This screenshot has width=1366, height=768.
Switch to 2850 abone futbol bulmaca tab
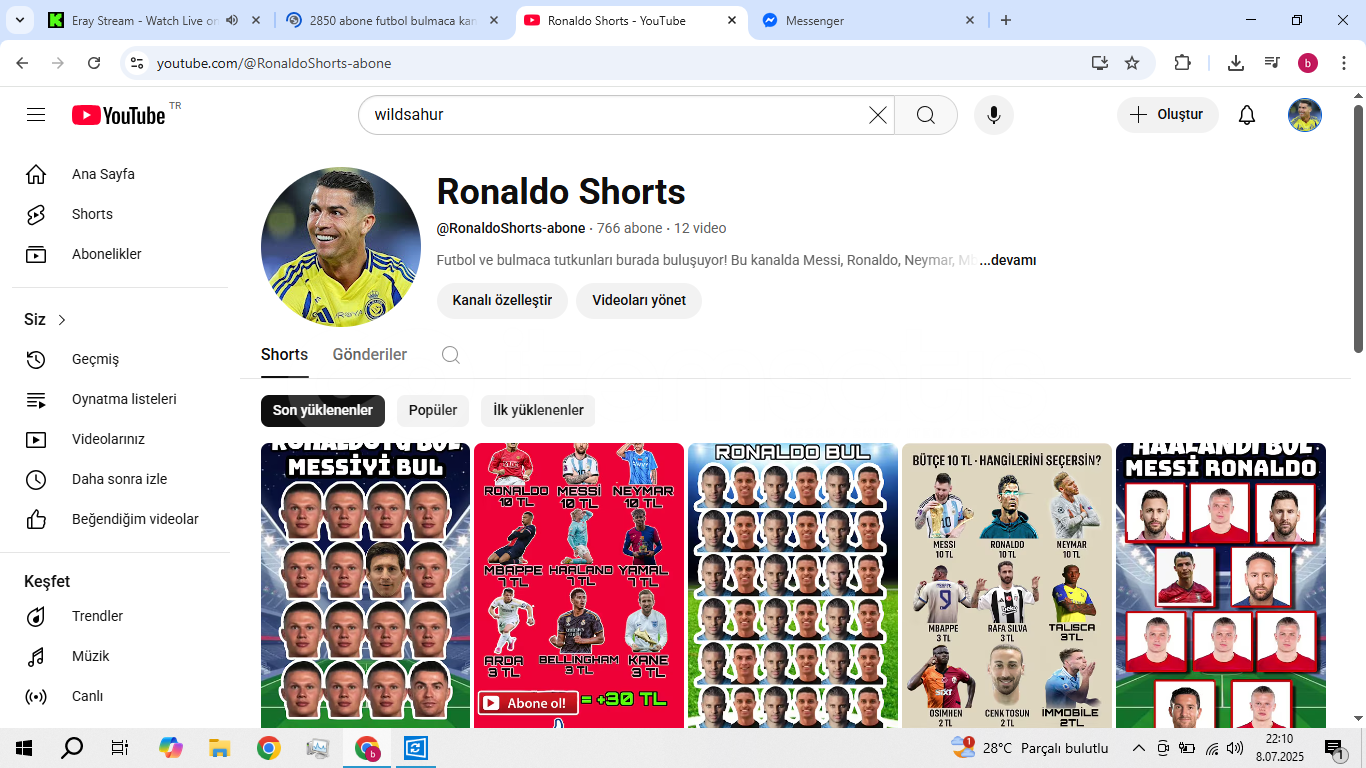click(x=392, y=20)
